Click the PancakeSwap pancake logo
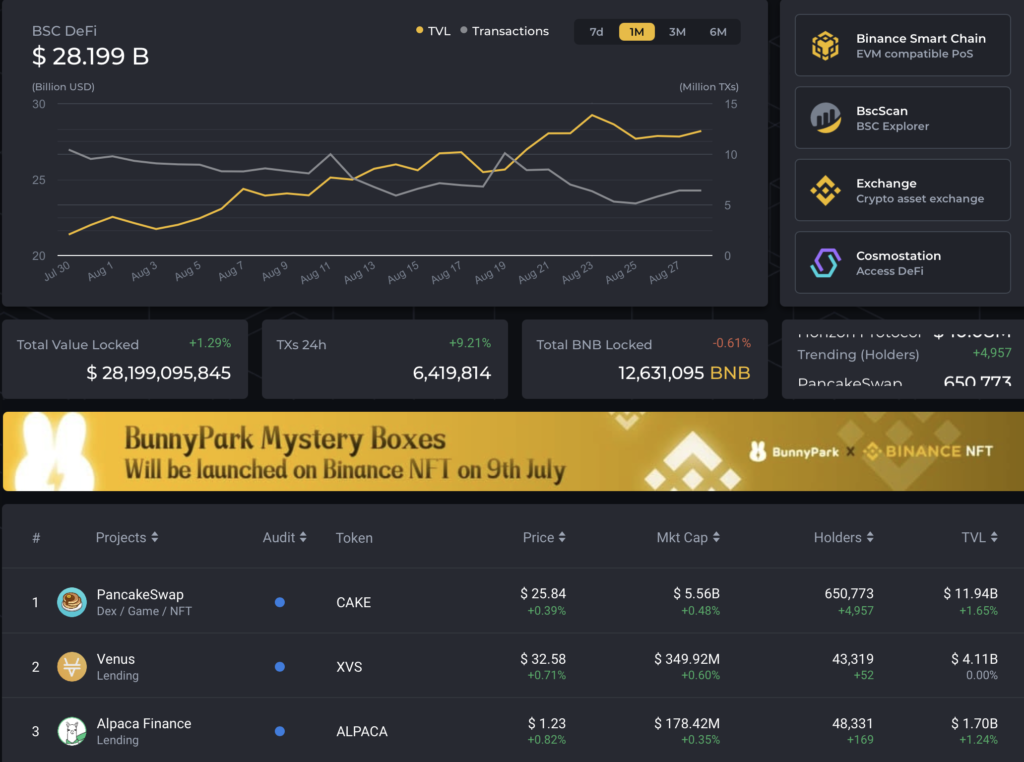This screenshot has height=762, width=1024. [71, 601]
